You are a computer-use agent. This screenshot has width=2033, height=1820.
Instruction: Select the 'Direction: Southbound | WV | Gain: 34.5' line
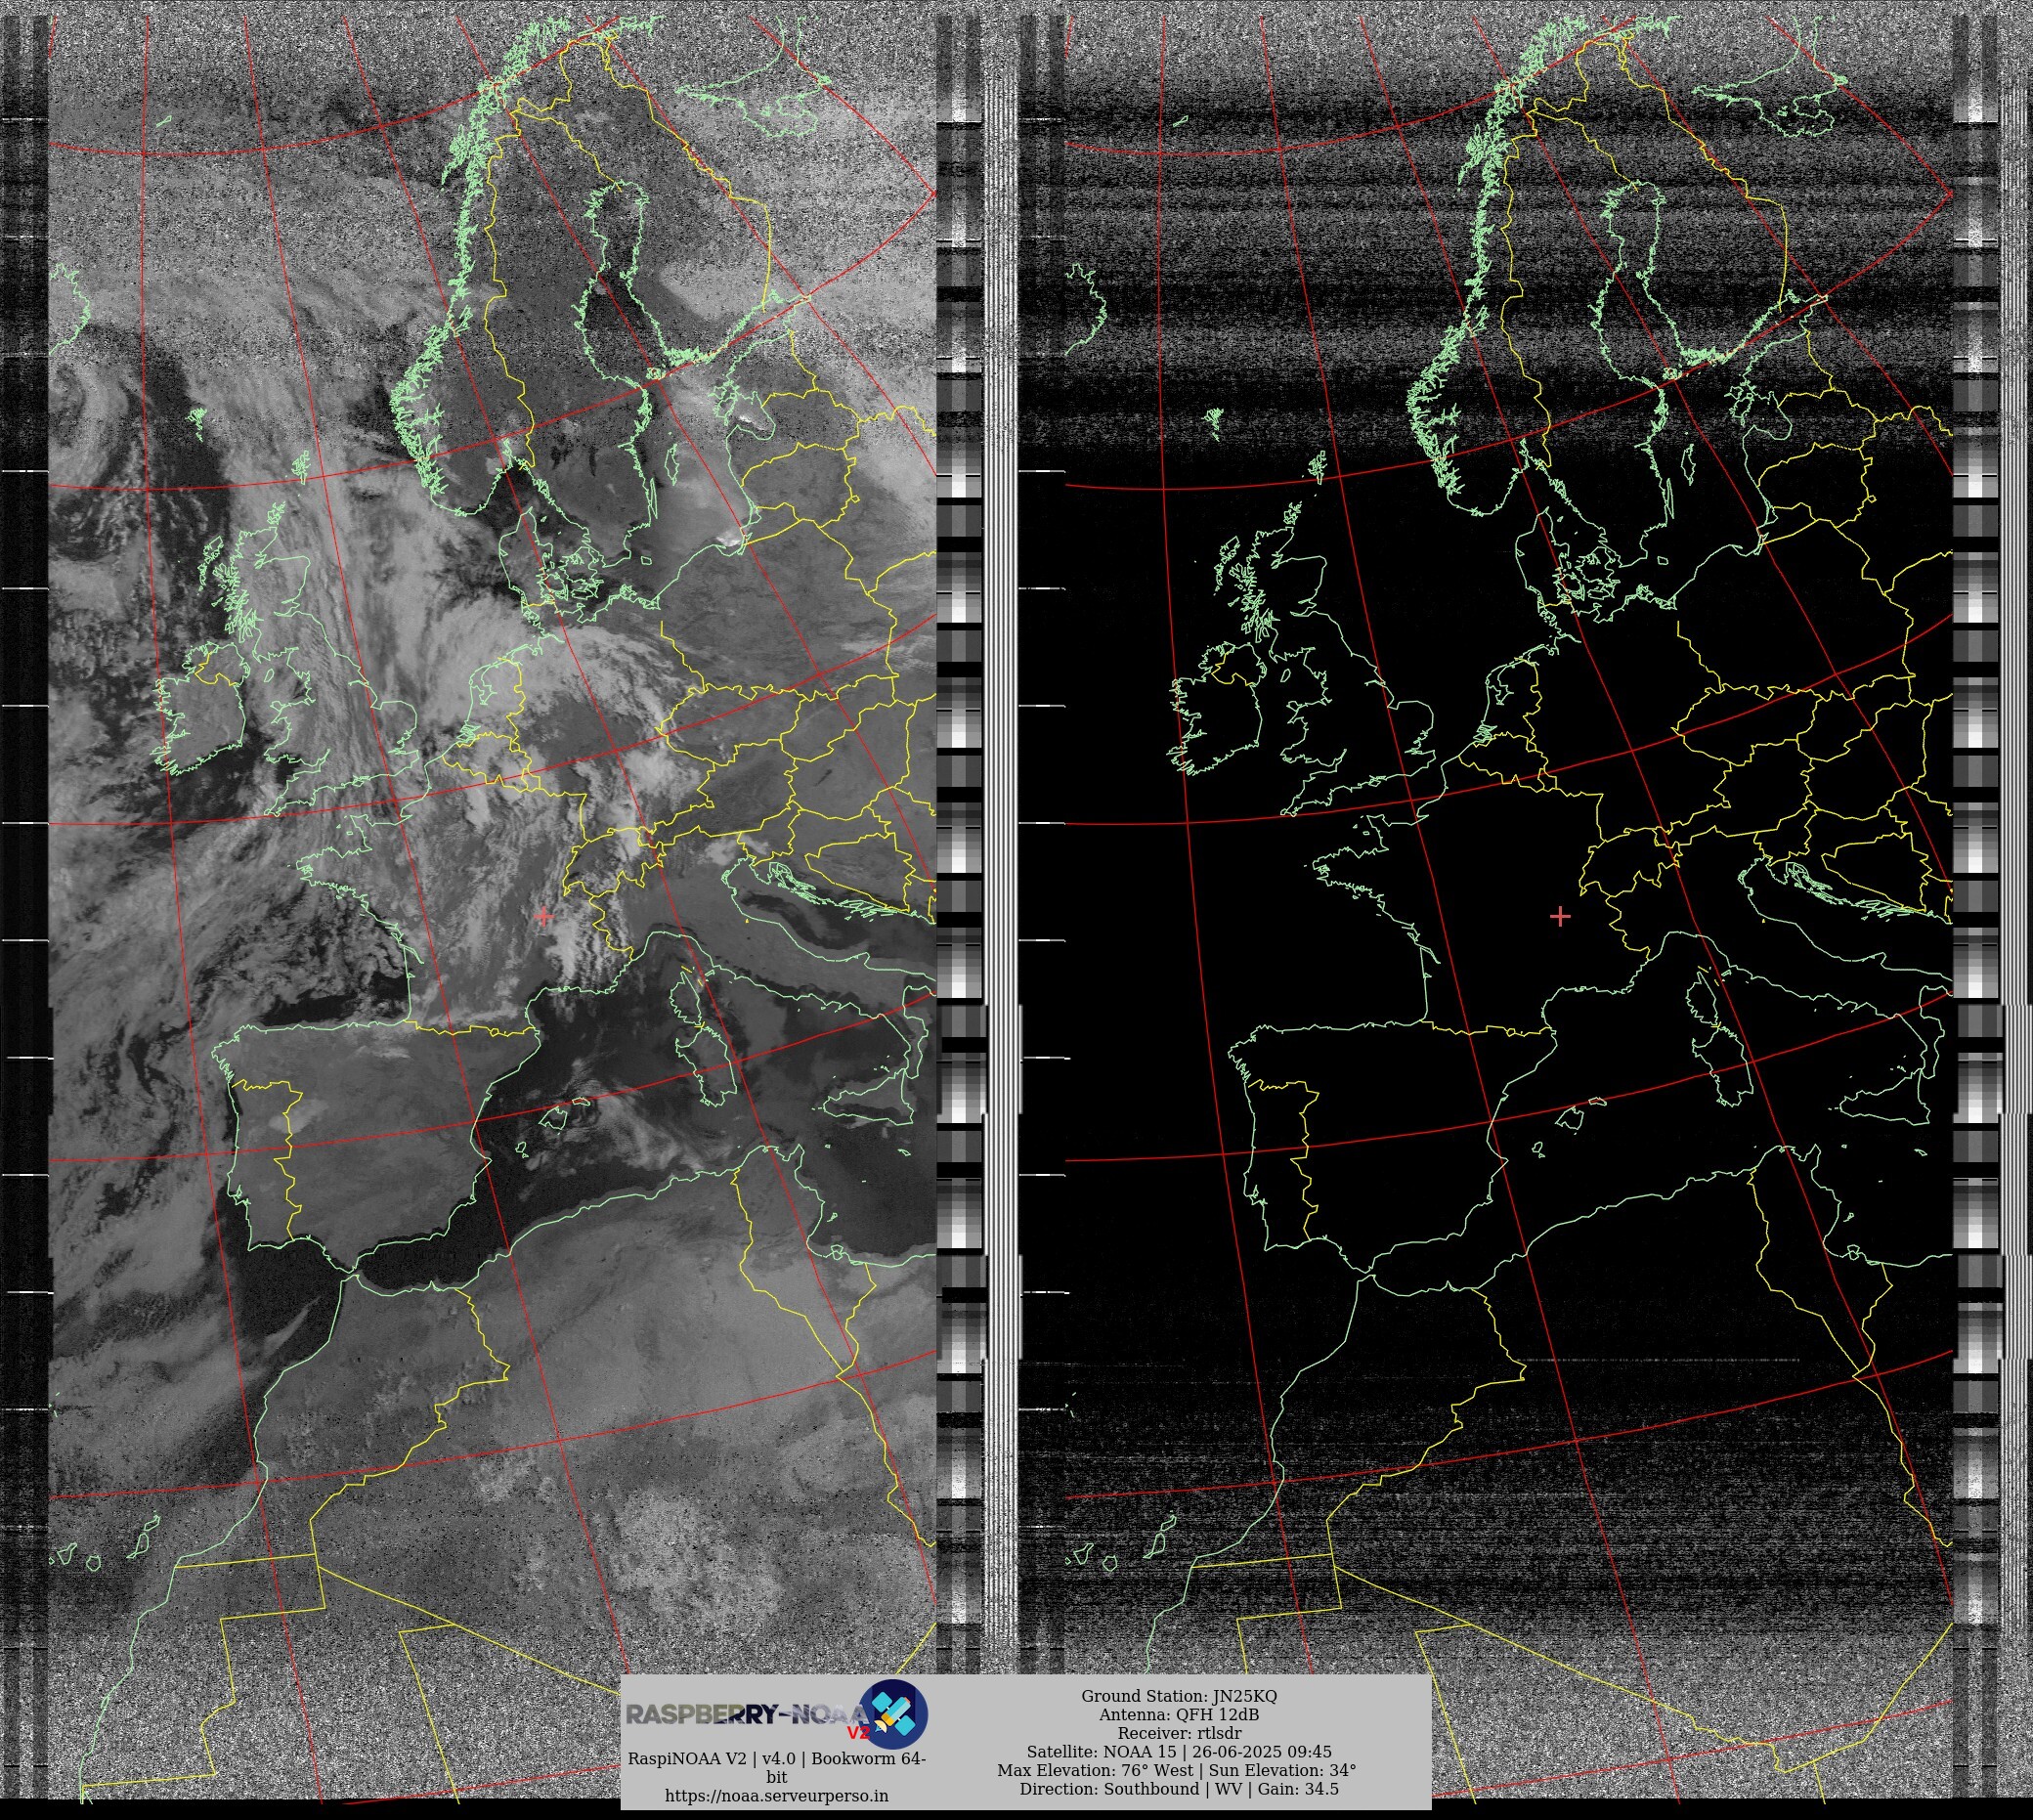tap(1179, 1789)
